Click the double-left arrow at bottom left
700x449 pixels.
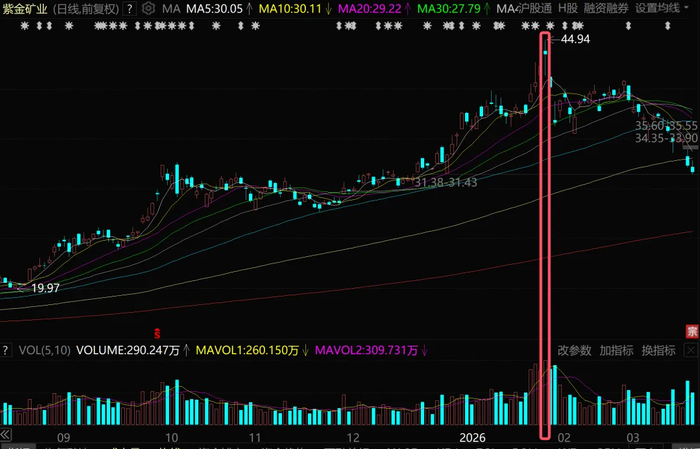[5, 435]
